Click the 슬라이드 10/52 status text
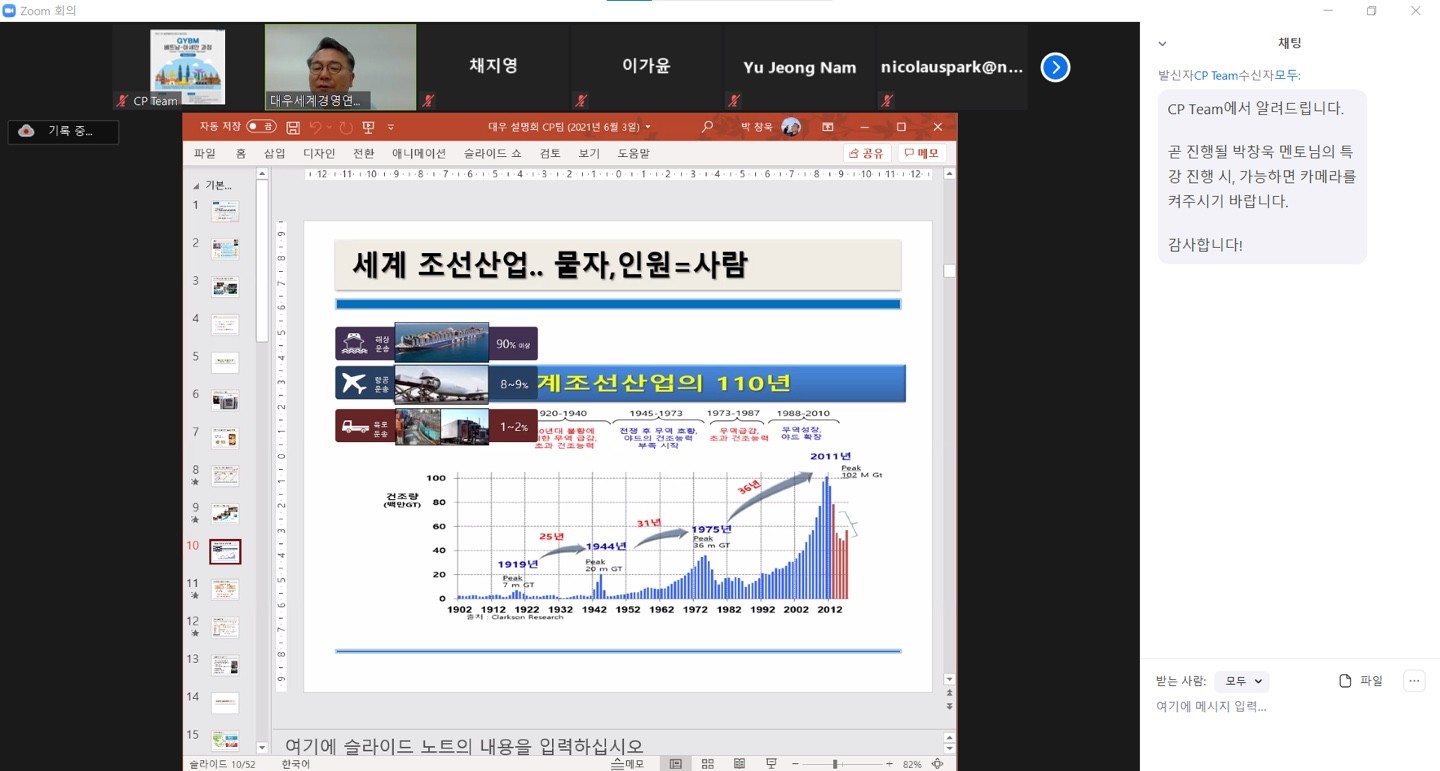Viewport: 1440px width, 771px height. [223, 764]
